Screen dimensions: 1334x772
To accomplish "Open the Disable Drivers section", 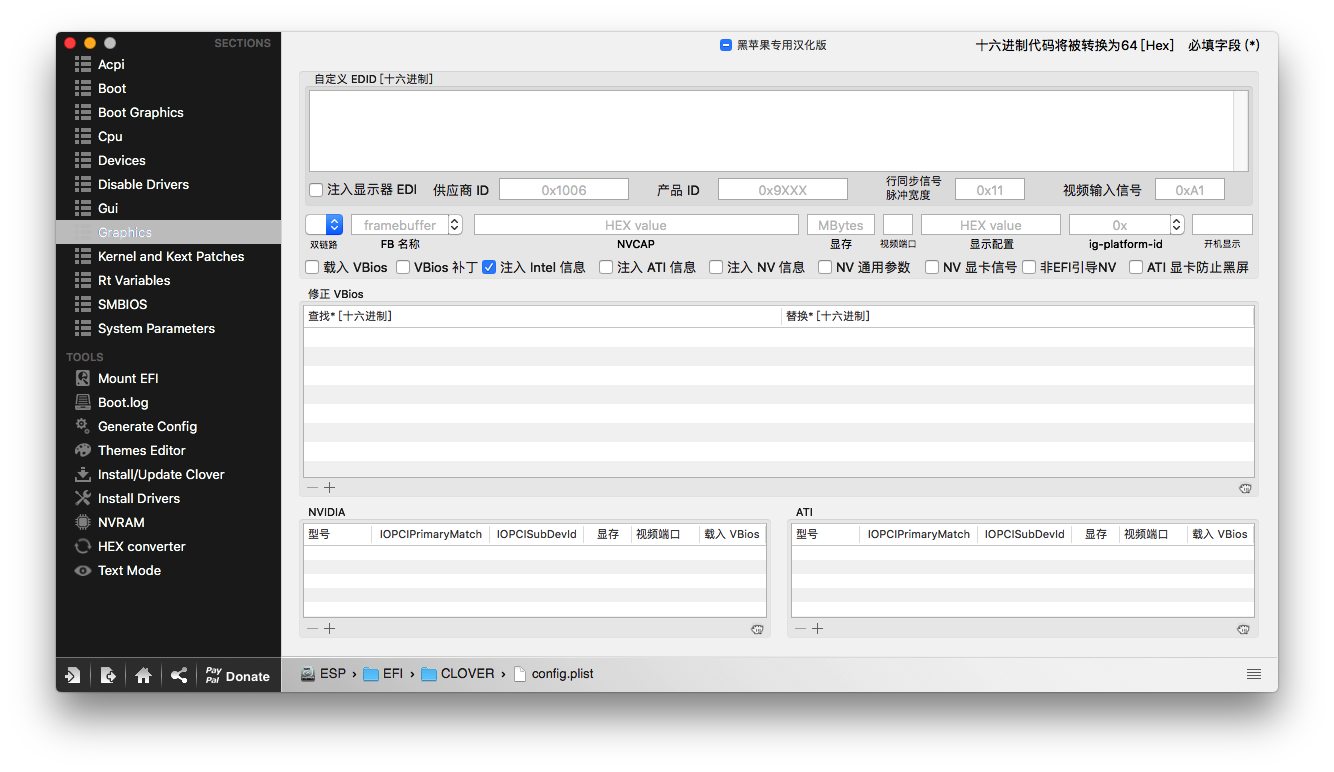I will pyautogui.click(x=143, y=184).
